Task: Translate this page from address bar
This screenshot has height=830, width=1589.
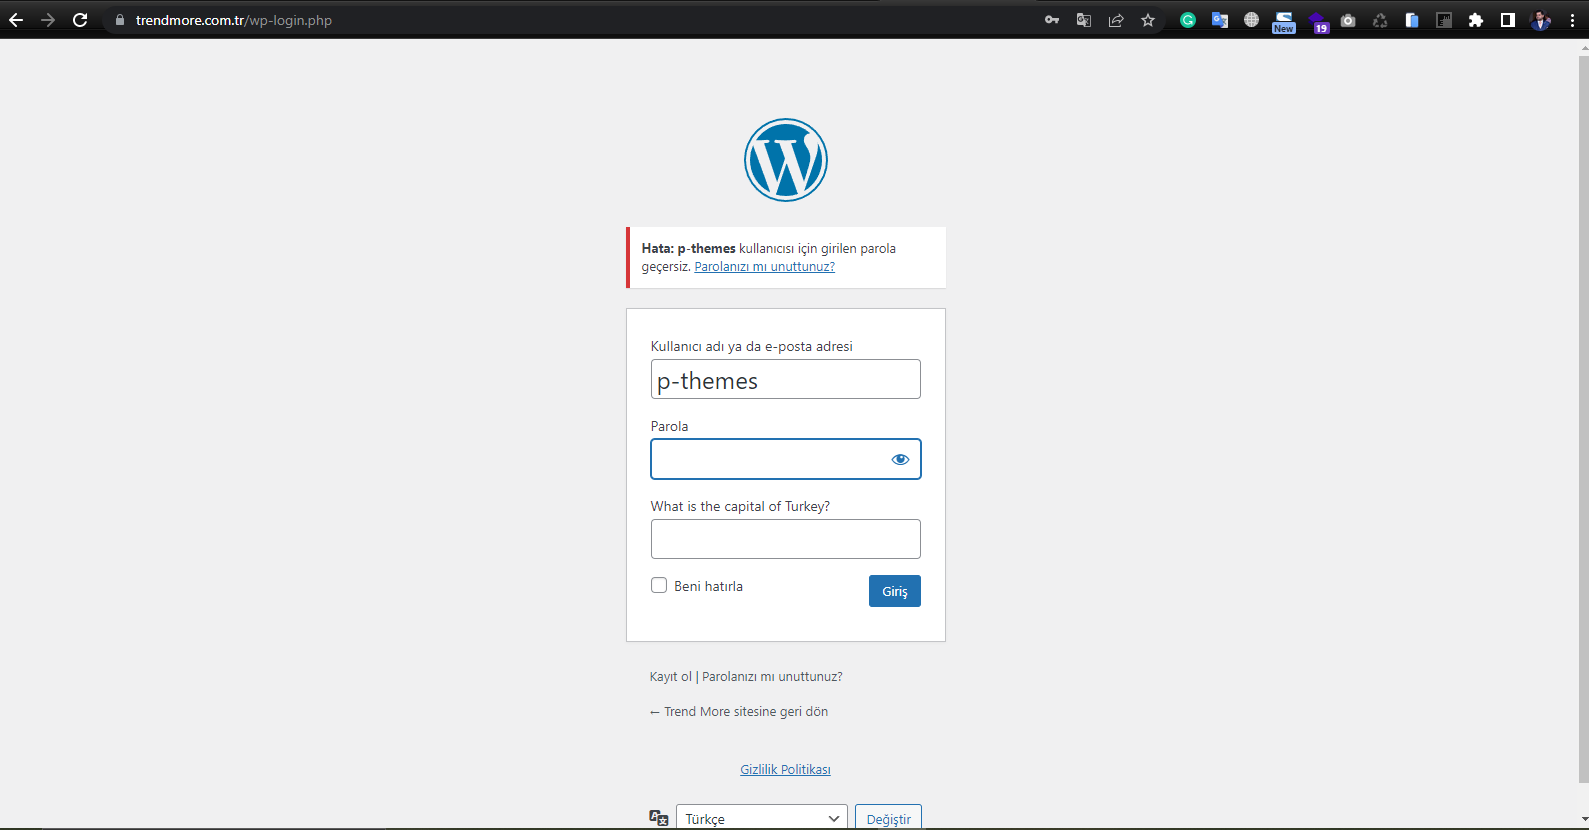Action: [1084, 20]
